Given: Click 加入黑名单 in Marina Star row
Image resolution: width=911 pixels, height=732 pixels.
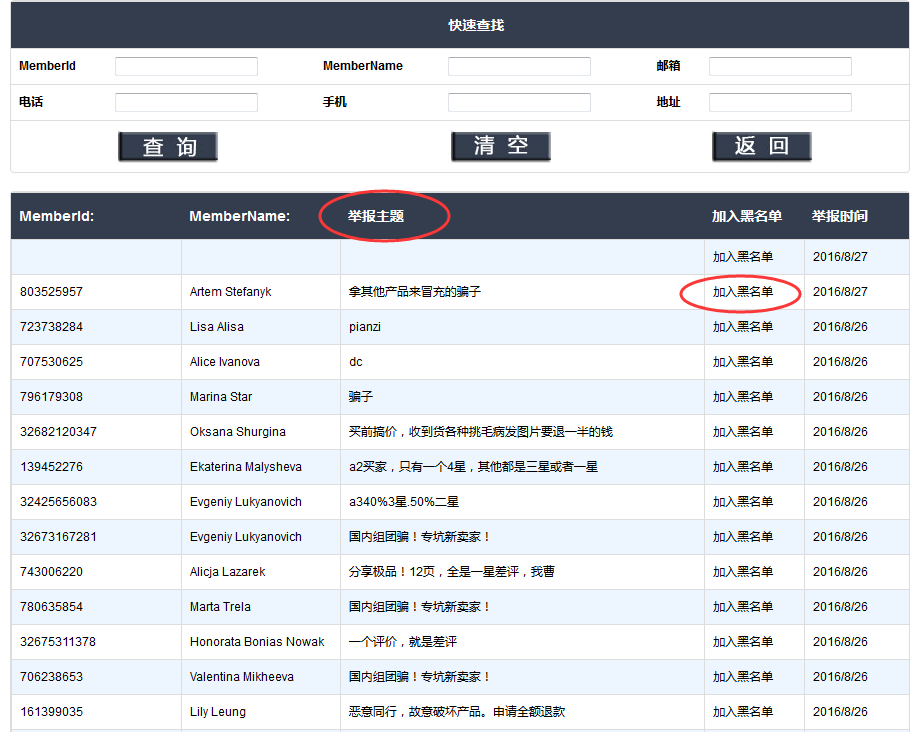Looking at the screenshot, I should point(742,397).
